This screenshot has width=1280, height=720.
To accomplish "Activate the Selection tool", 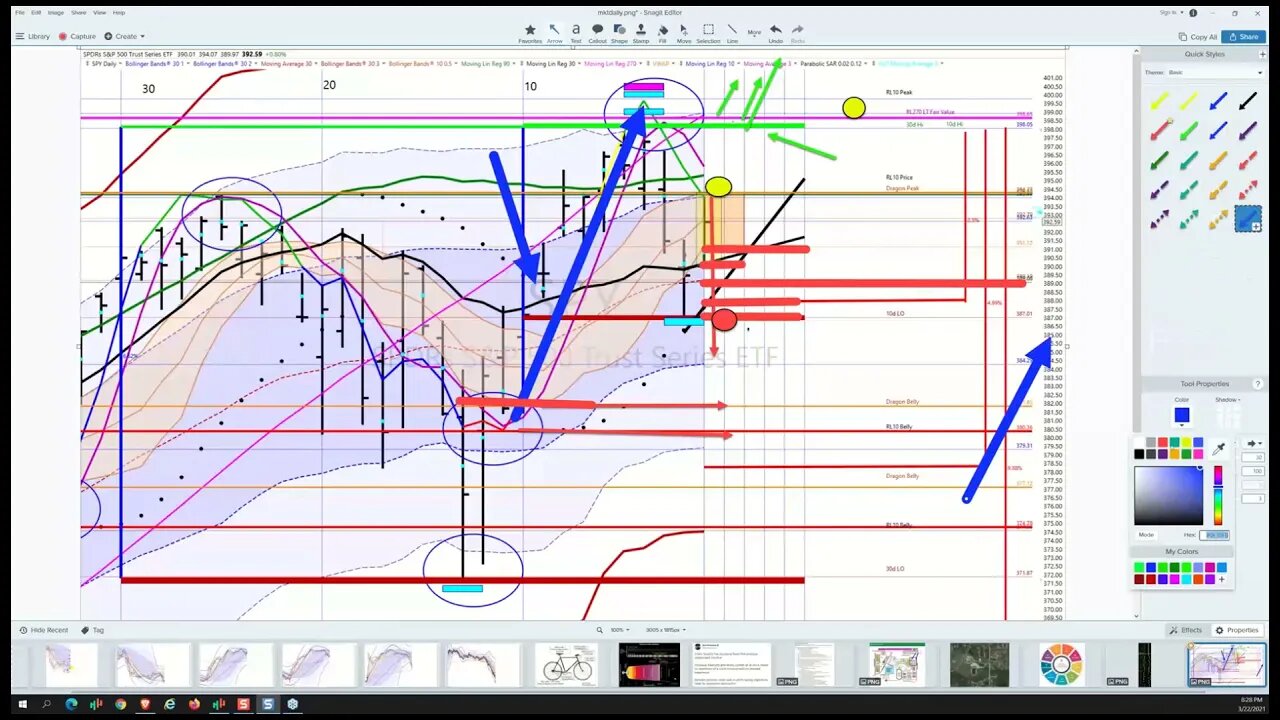I will 708,34.
